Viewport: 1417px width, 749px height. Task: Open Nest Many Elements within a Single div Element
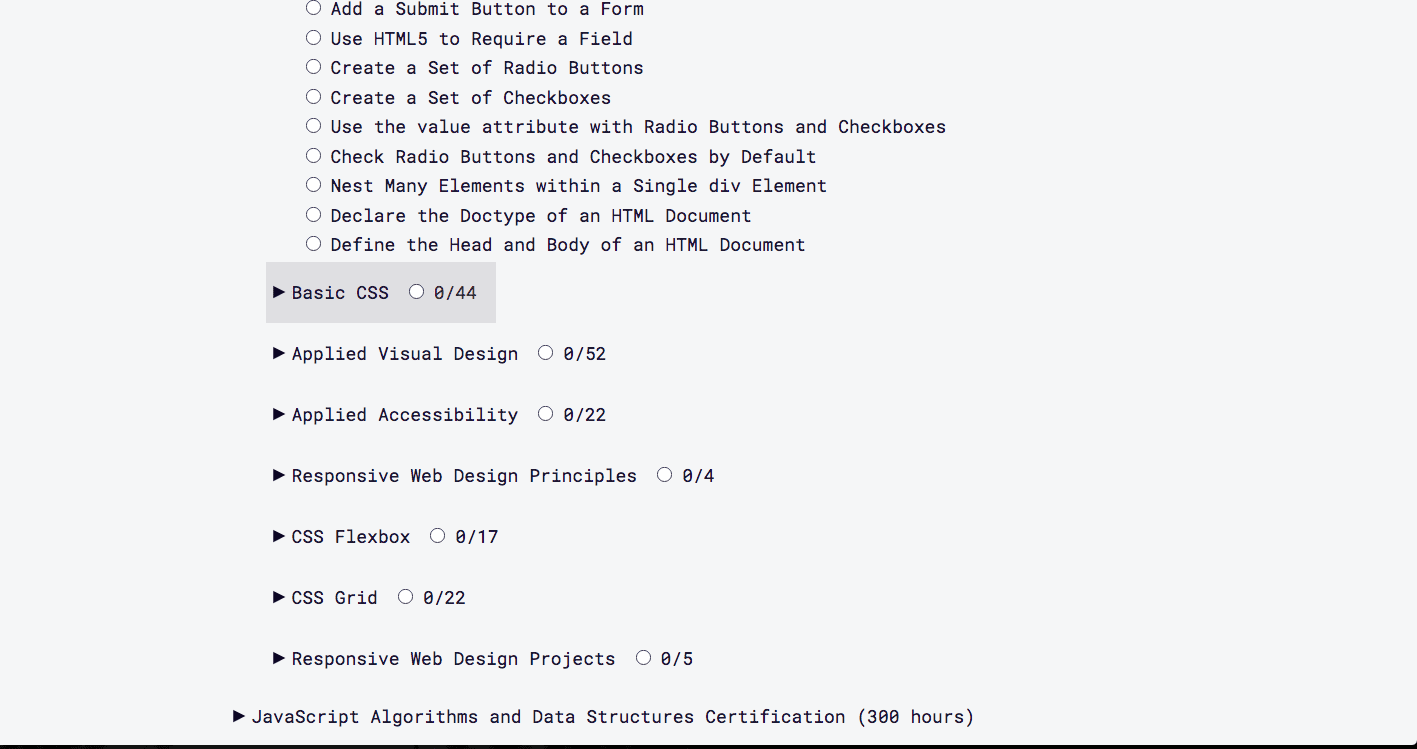point(579,186)
